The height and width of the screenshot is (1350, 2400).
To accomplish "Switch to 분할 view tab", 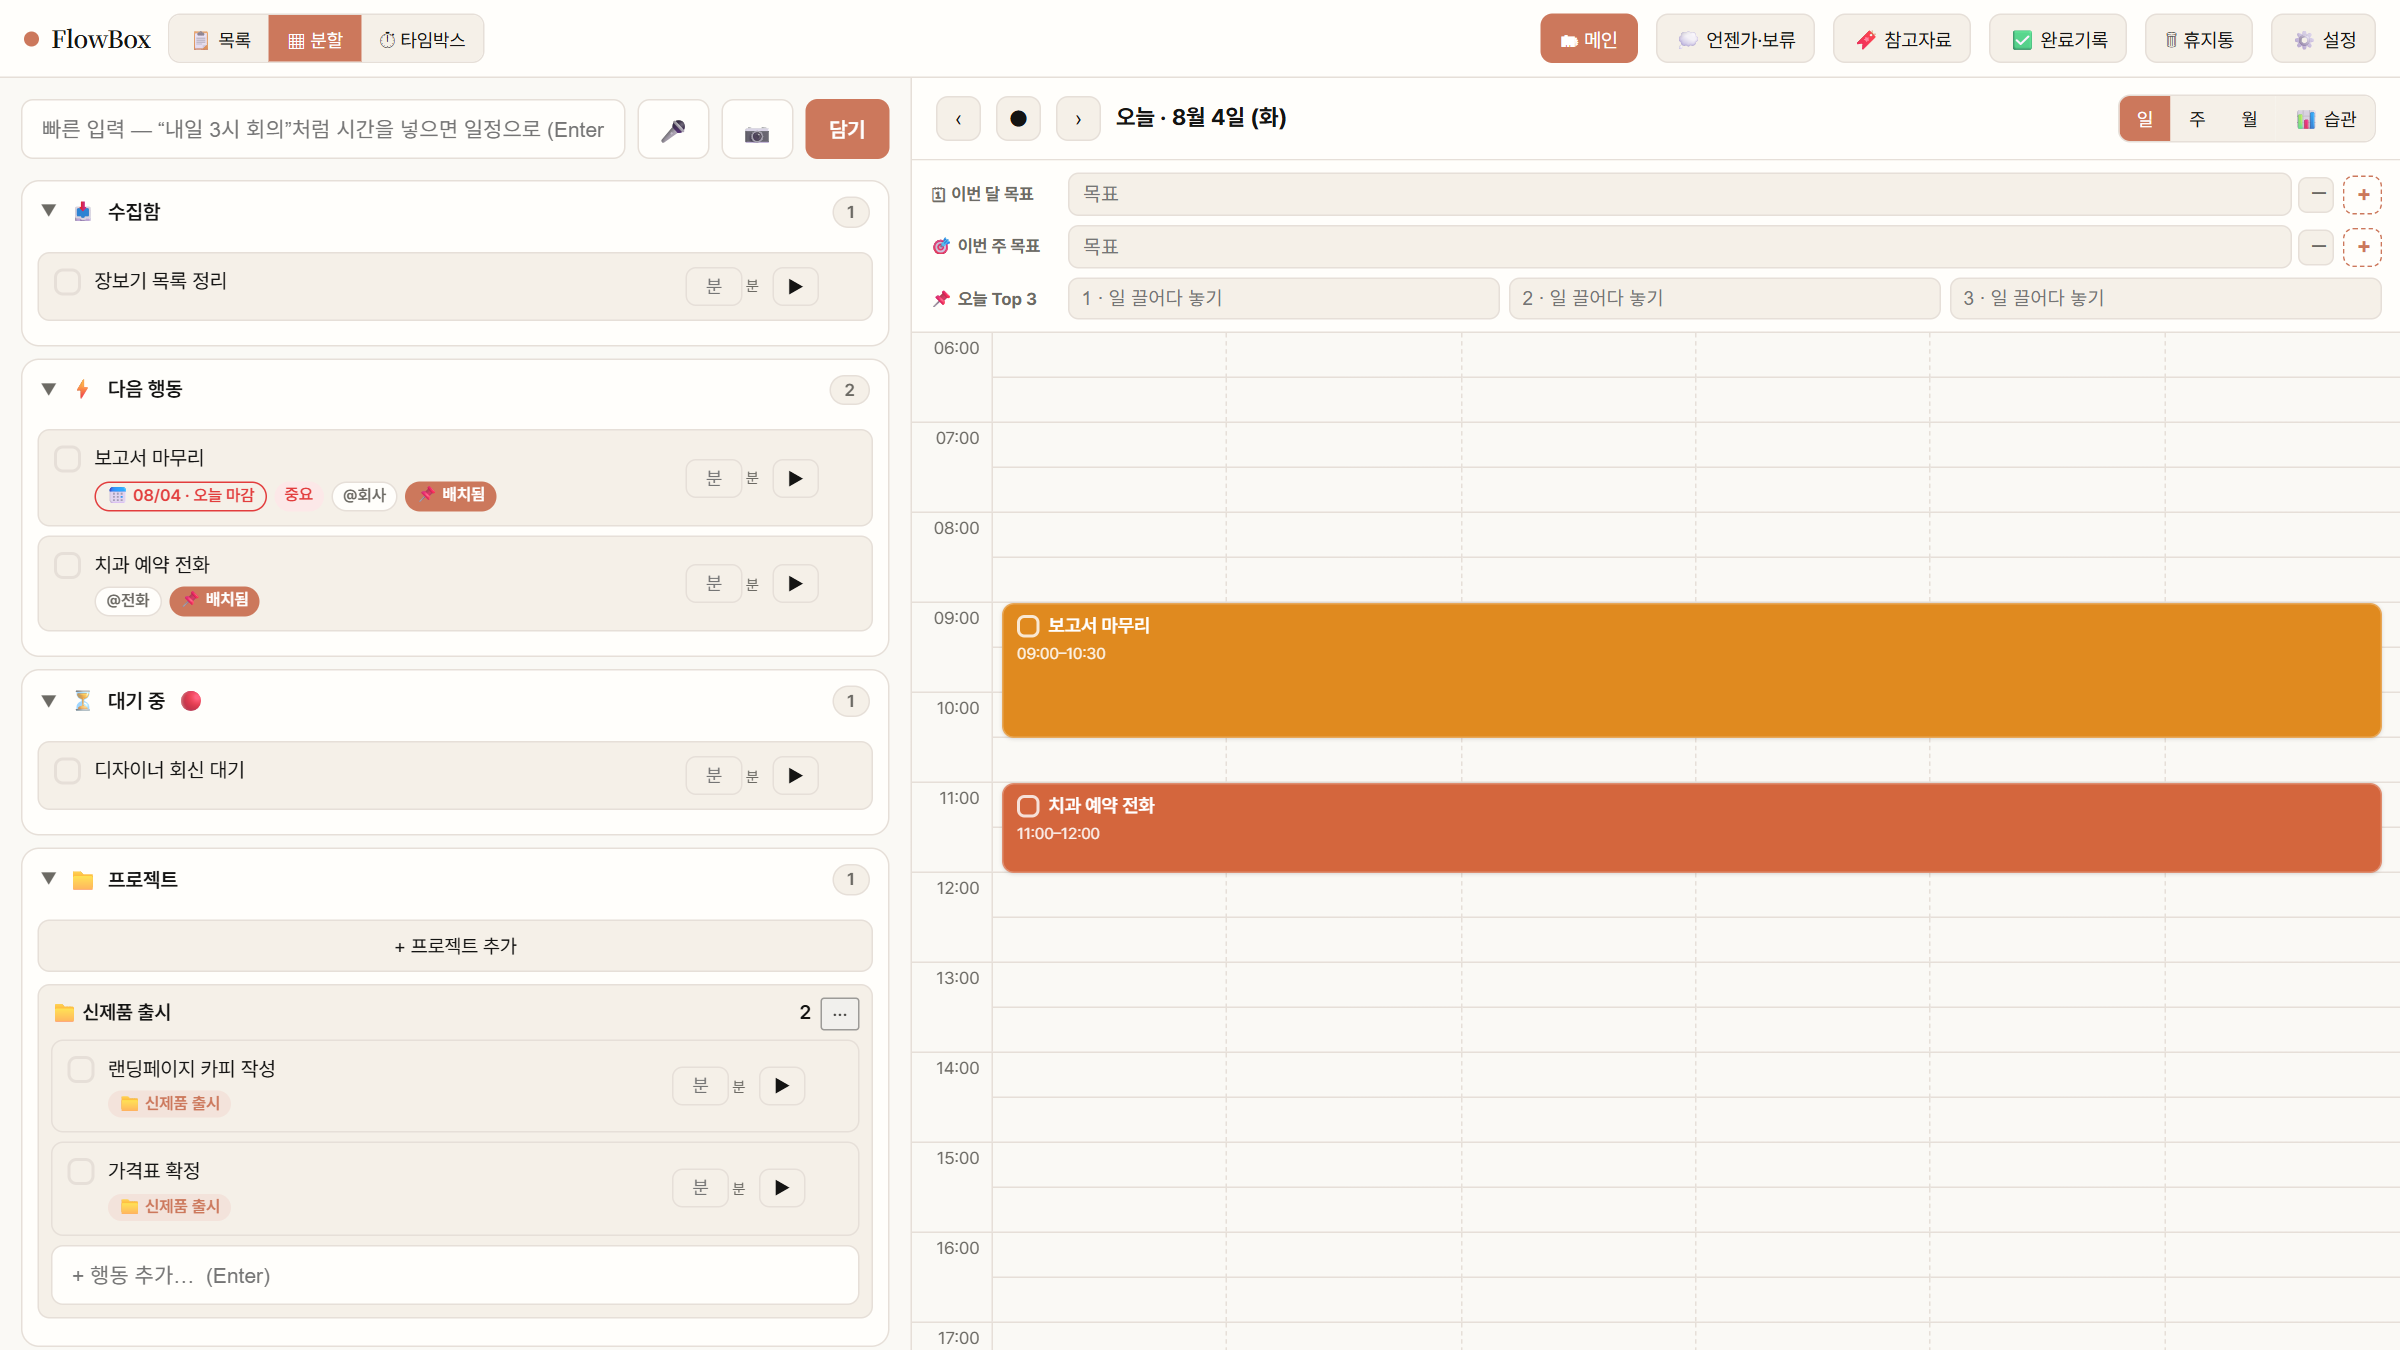I will tap(315, 40).
